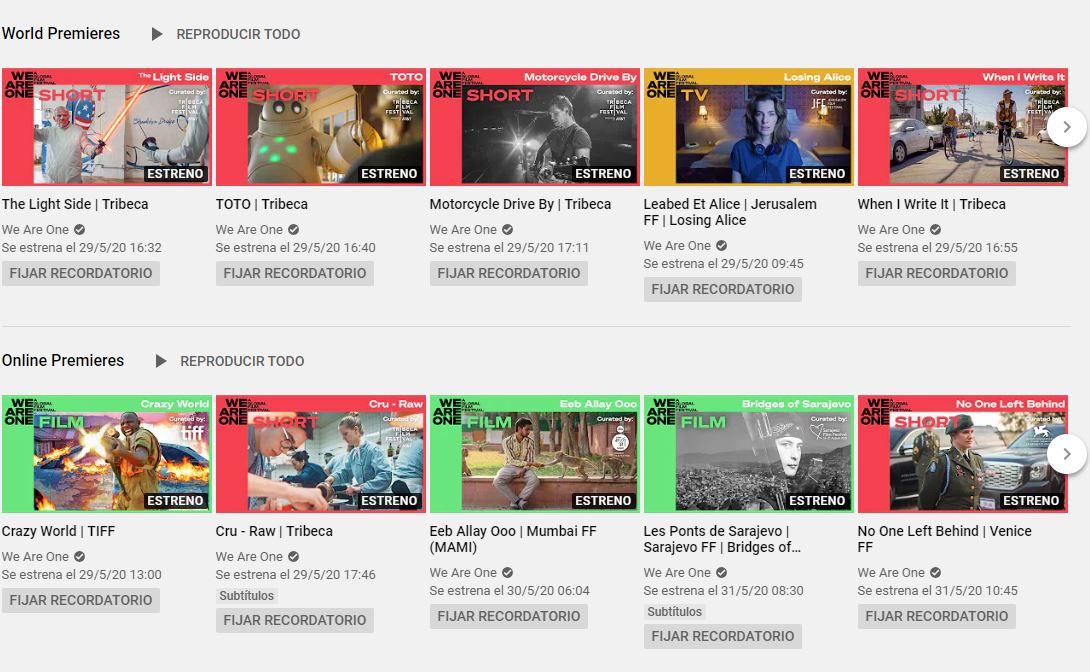Set reminder for No One Left Behind
1090x672 pixels.
(937, 616)
